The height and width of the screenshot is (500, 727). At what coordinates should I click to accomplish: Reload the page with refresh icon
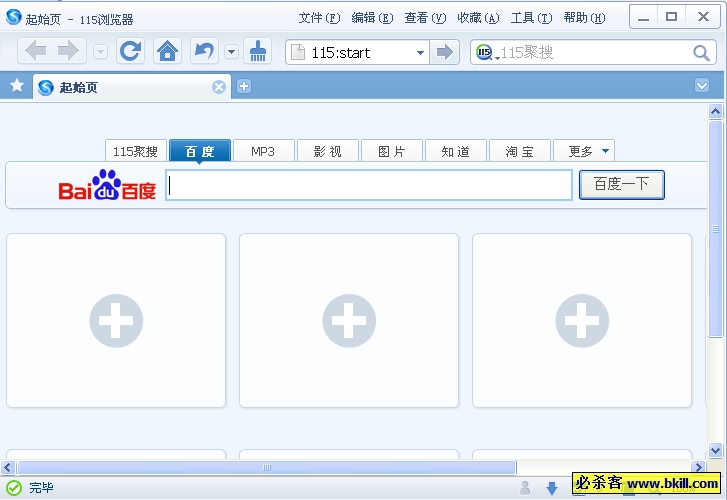130,52
